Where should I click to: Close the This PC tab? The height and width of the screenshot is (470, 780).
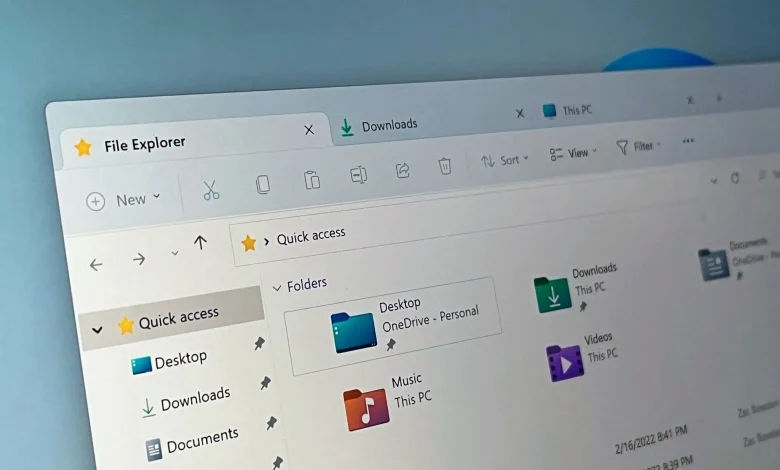pyautogui.click(x=690, y=100)
